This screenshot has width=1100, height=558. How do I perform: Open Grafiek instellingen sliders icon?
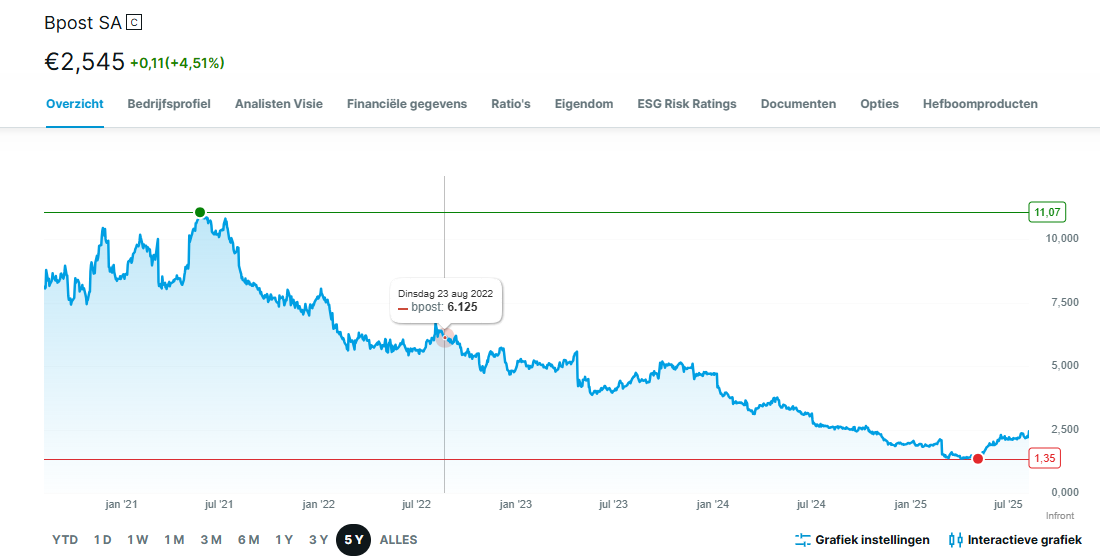tap(802, 540)
